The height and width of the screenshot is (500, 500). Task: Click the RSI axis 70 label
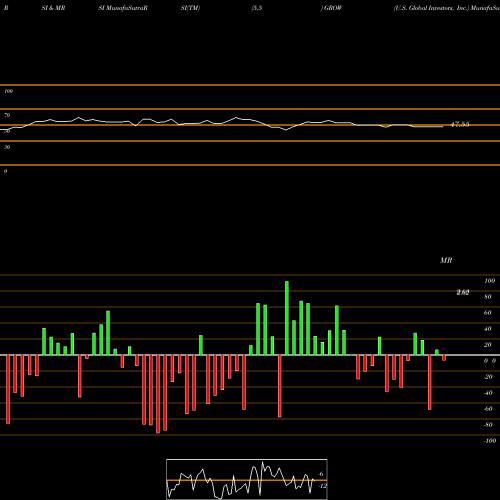pos(7,115)
